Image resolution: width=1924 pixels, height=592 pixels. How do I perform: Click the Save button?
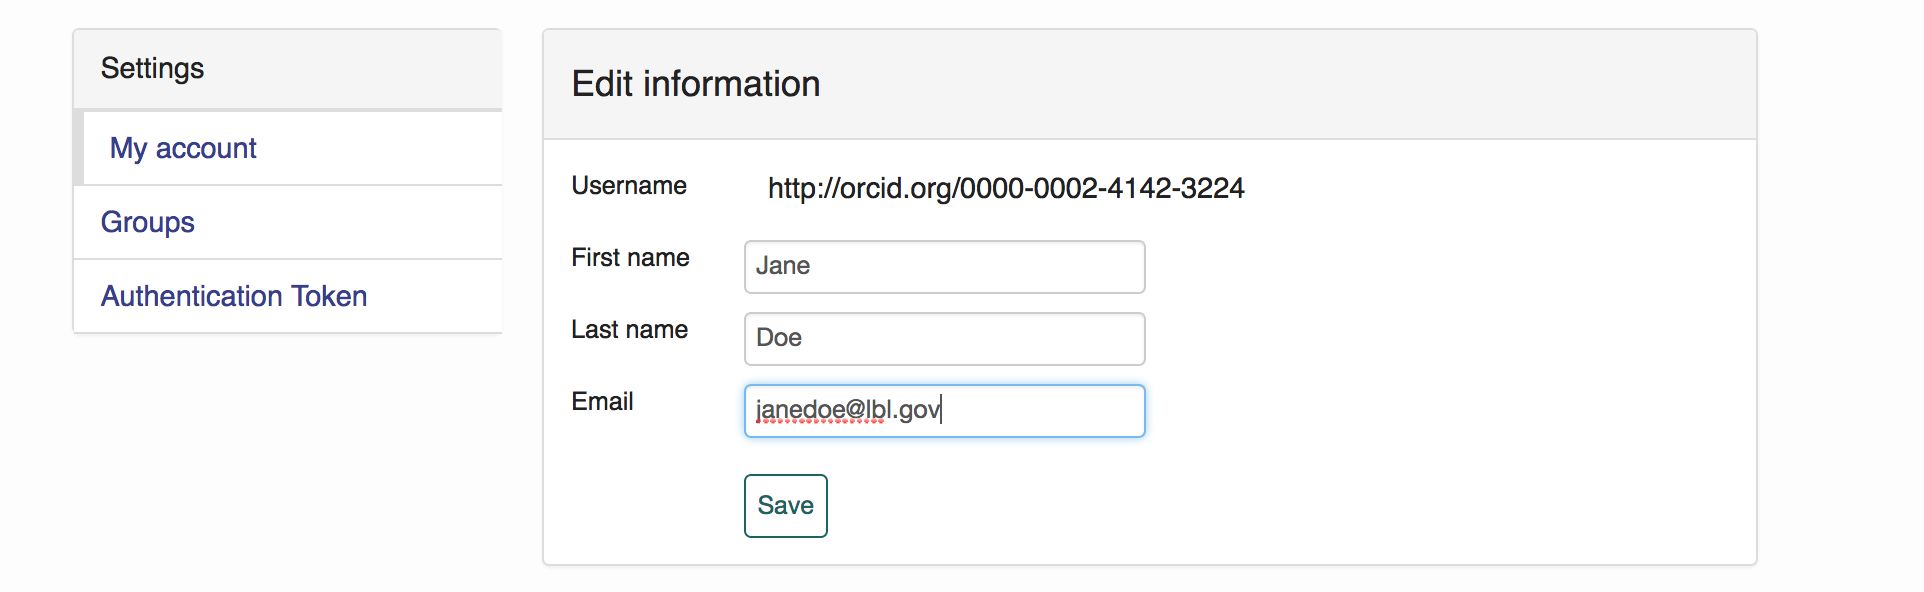(785, 506)
